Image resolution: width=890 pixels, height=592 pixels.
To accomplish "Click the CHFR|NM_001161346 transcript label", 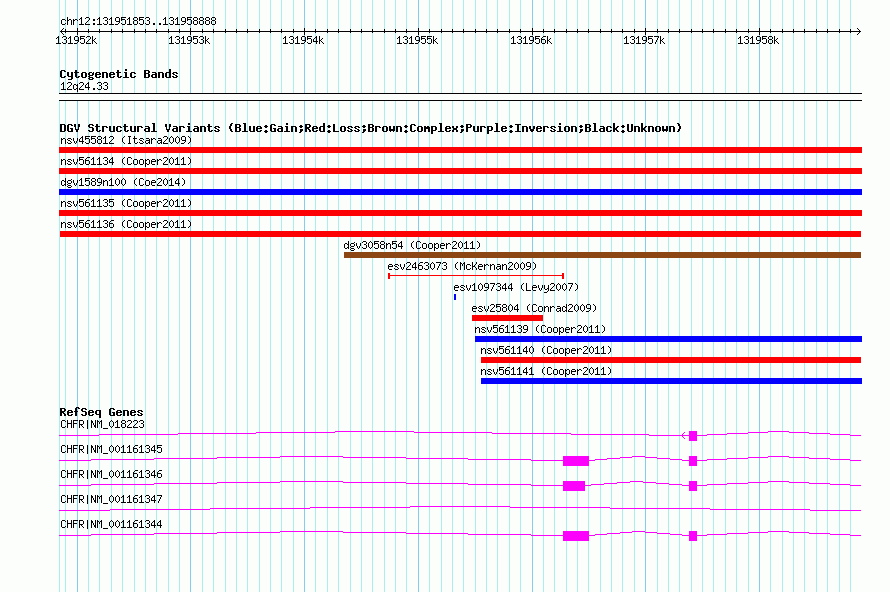I will click(x=111, y=475).
